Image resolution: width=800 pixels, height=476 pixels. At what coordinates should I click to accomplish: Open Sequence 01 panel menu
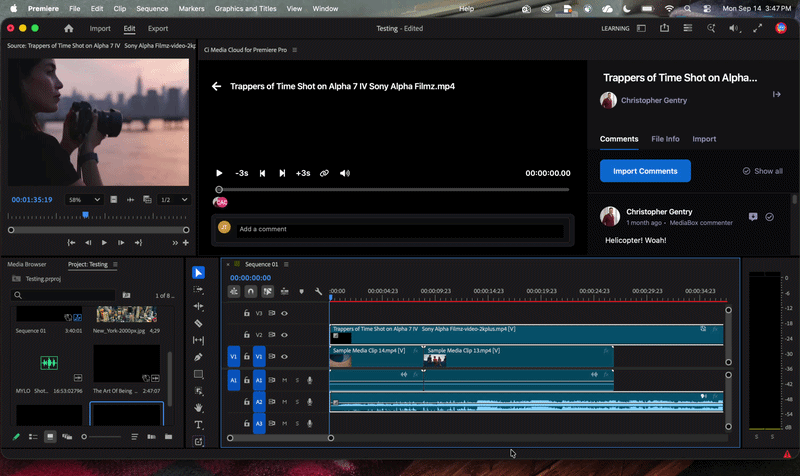pyautogui.click(x=286, y=264)
